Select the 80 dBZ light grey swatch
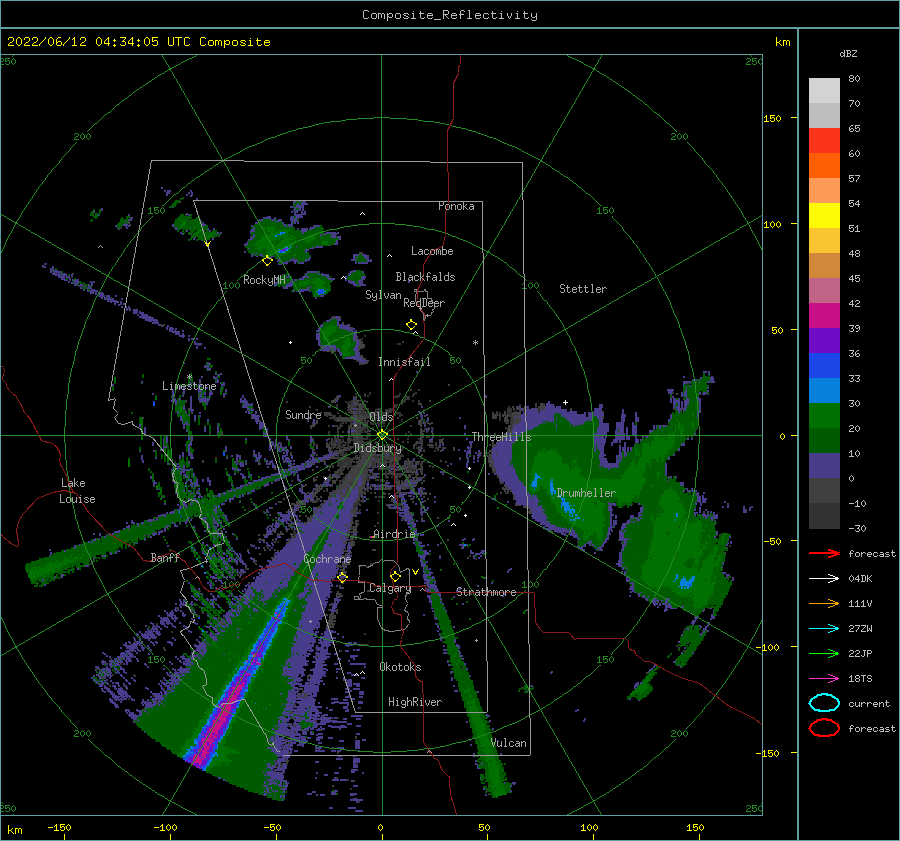 [824, 91]
